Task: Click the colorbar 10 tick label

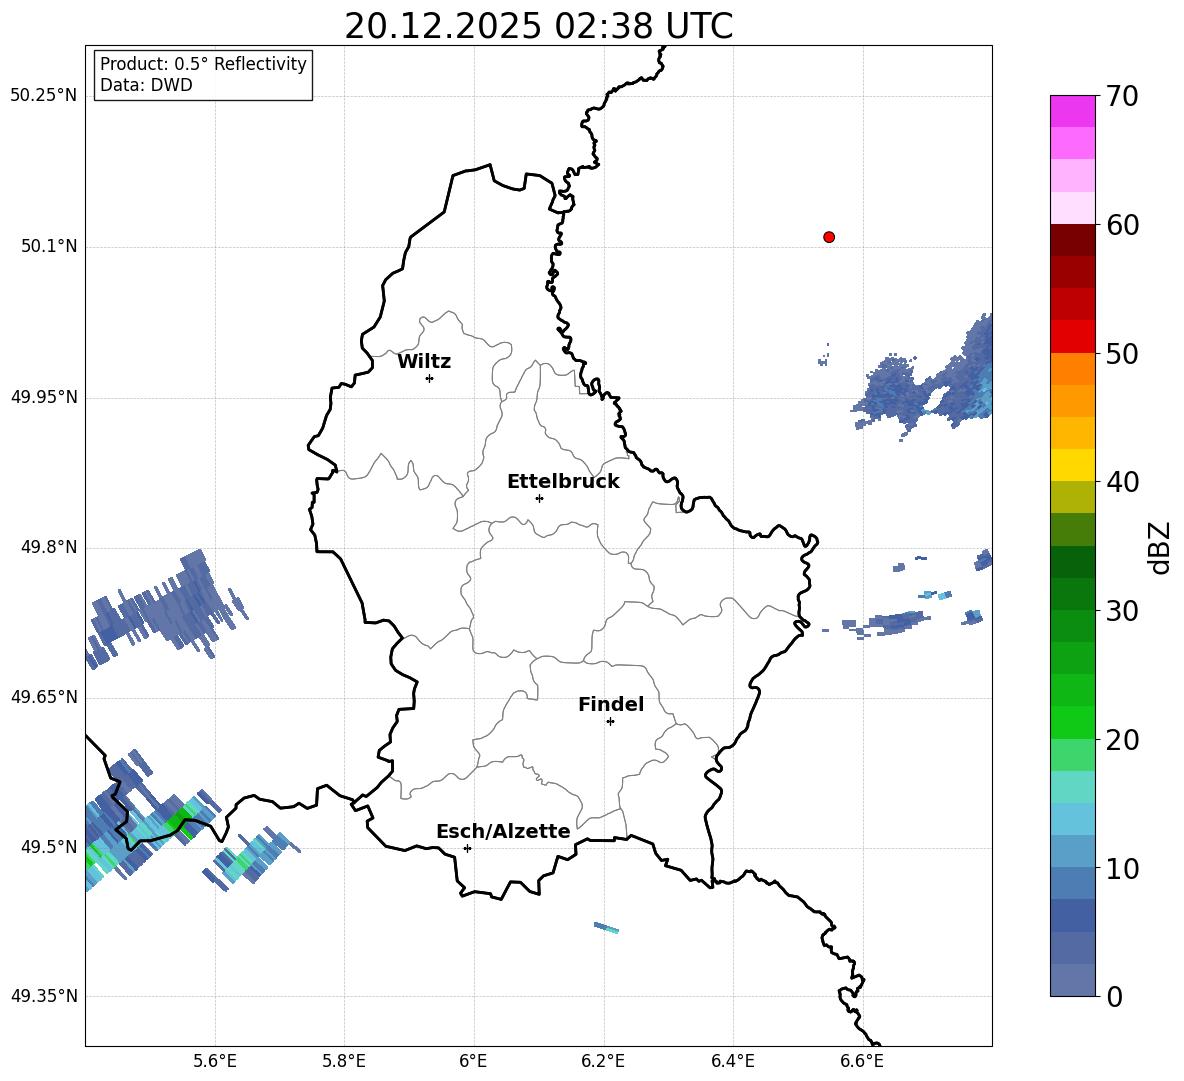Action: [1122, 868]
